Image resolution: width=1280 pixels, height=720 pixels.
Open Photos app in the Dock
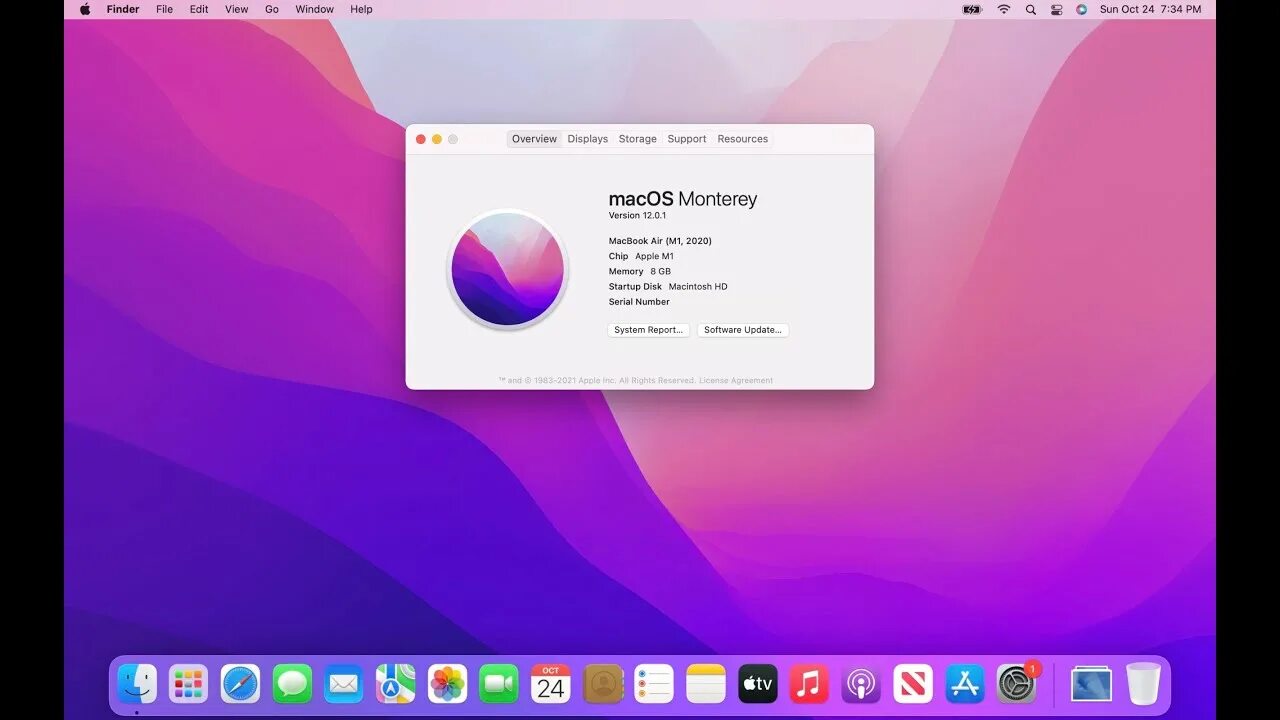tap(447, 684)
